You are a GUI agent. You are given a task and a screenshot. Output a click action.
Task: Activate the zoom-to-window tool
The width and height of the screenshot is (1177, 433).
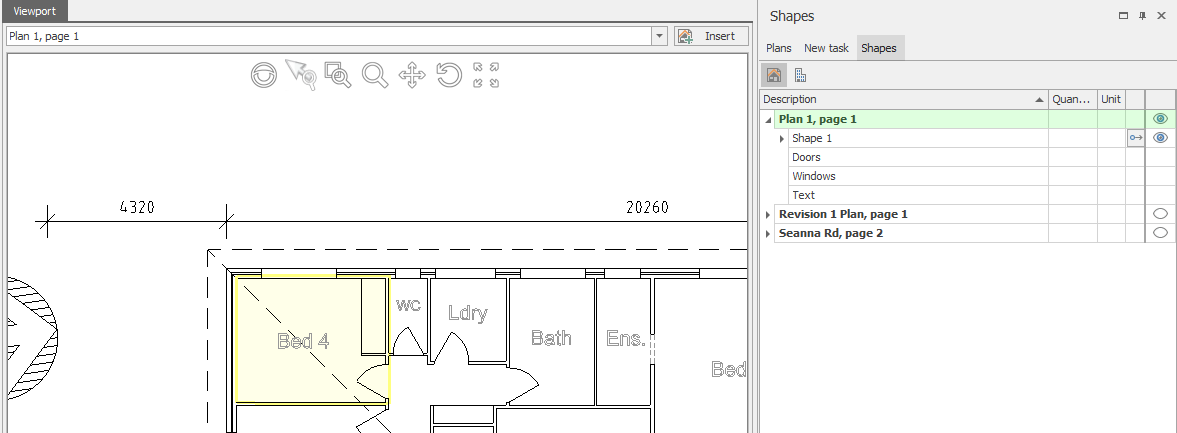coord(338,75)
